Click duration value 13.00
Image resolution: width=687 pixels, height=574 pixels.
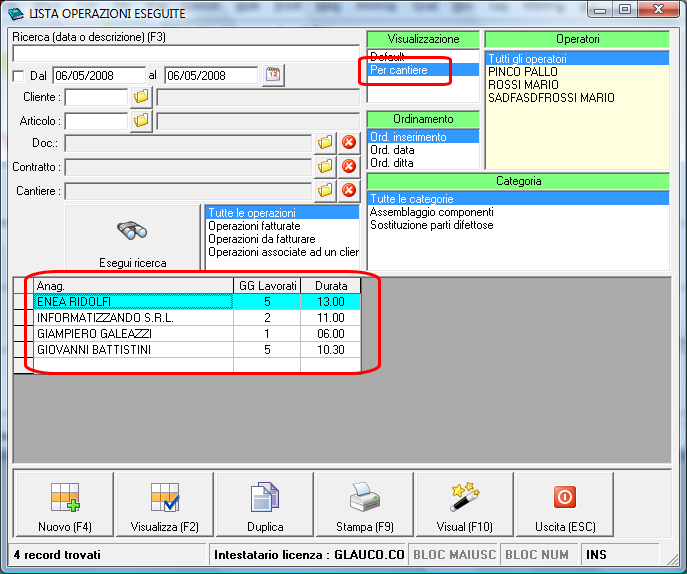tap(331, 301)
